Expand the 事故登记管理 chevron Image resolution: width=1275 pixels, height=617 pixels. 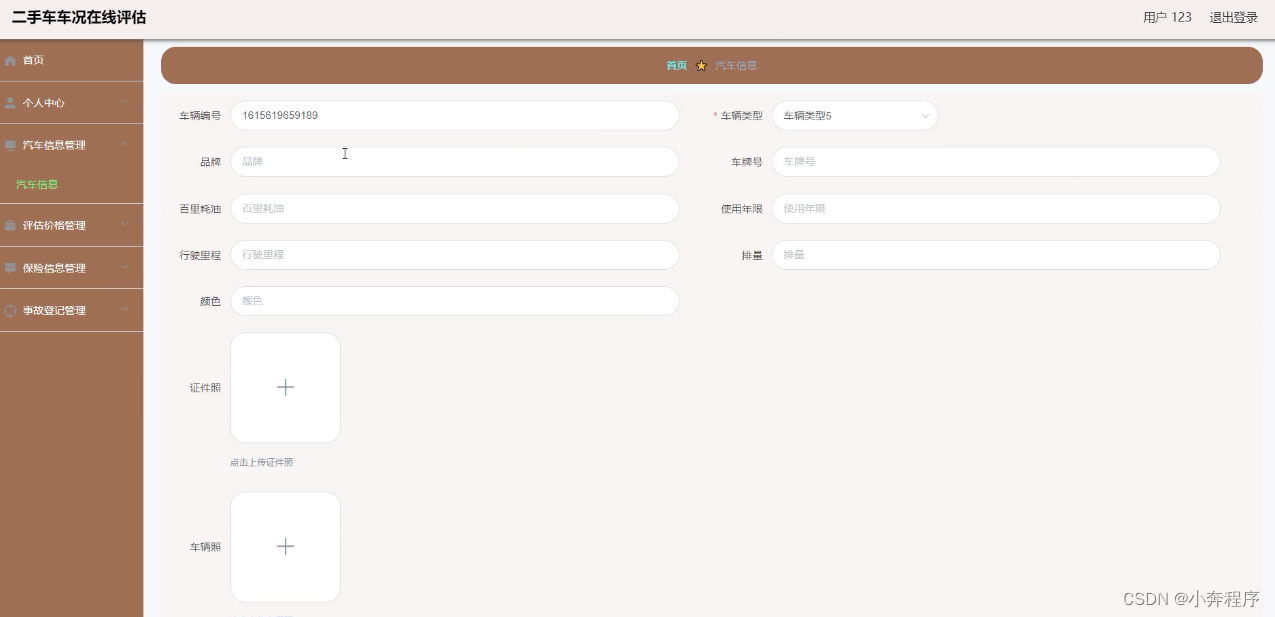pos(125,310)
